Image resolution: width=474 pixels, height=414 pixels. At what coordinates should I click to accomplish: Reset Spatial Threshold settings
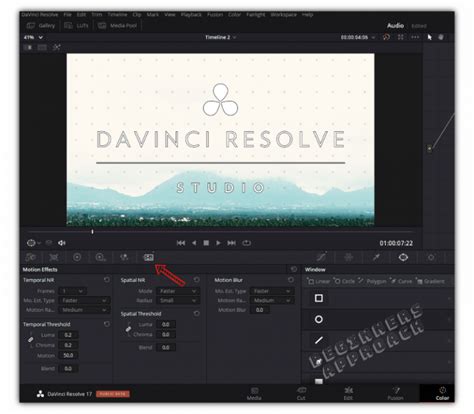[x=197, y=313]
